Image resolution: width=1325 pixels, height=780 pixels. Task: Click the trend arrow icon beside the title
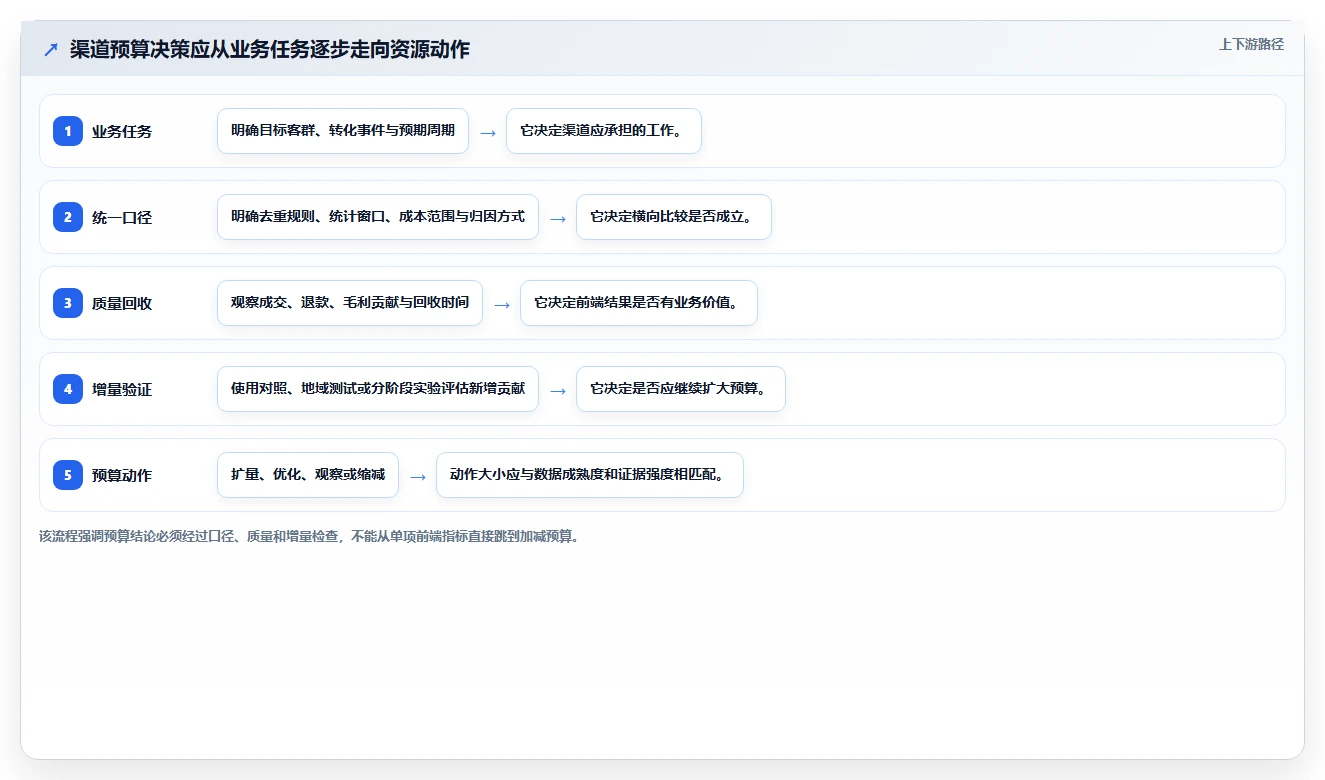click(51, 50)
